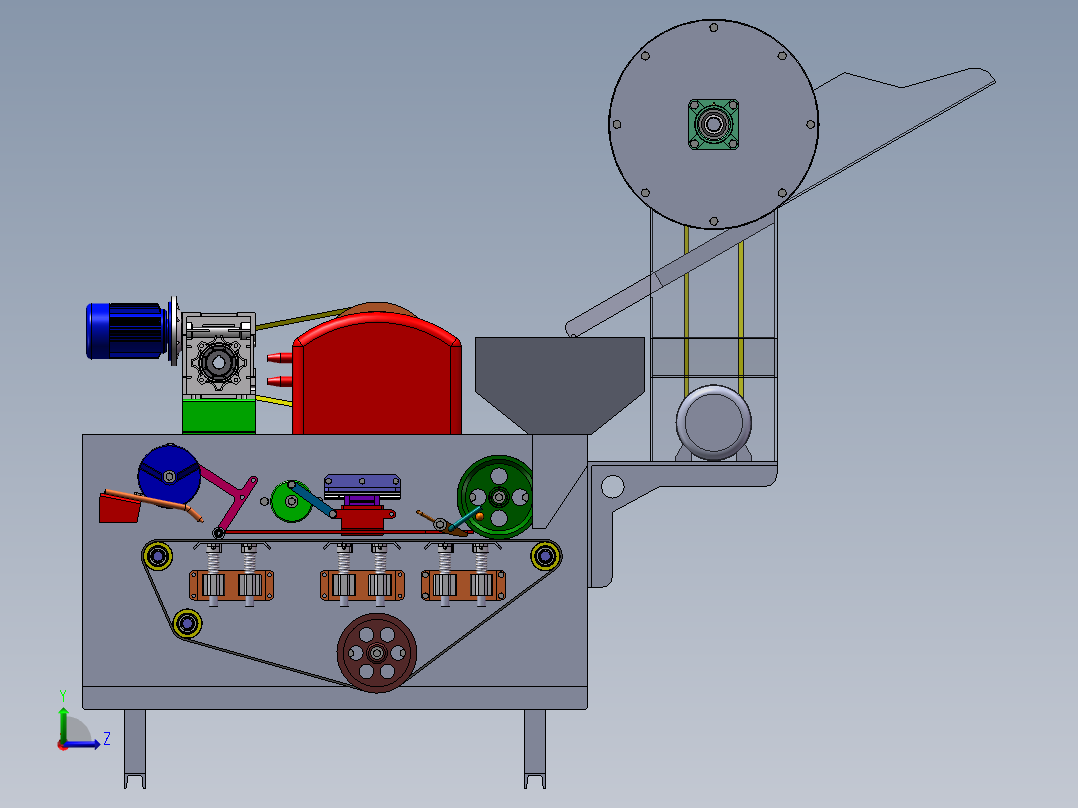Select the green spoked pulley wheel
The height and width of the screenshot is (808, 1078).
497,496
